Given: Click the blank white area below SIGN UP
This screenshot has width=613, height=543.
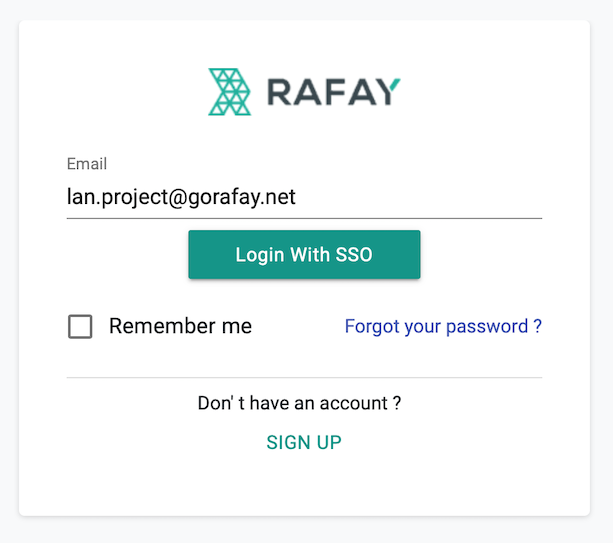Looking at the screenshot, I should point(304,485).
